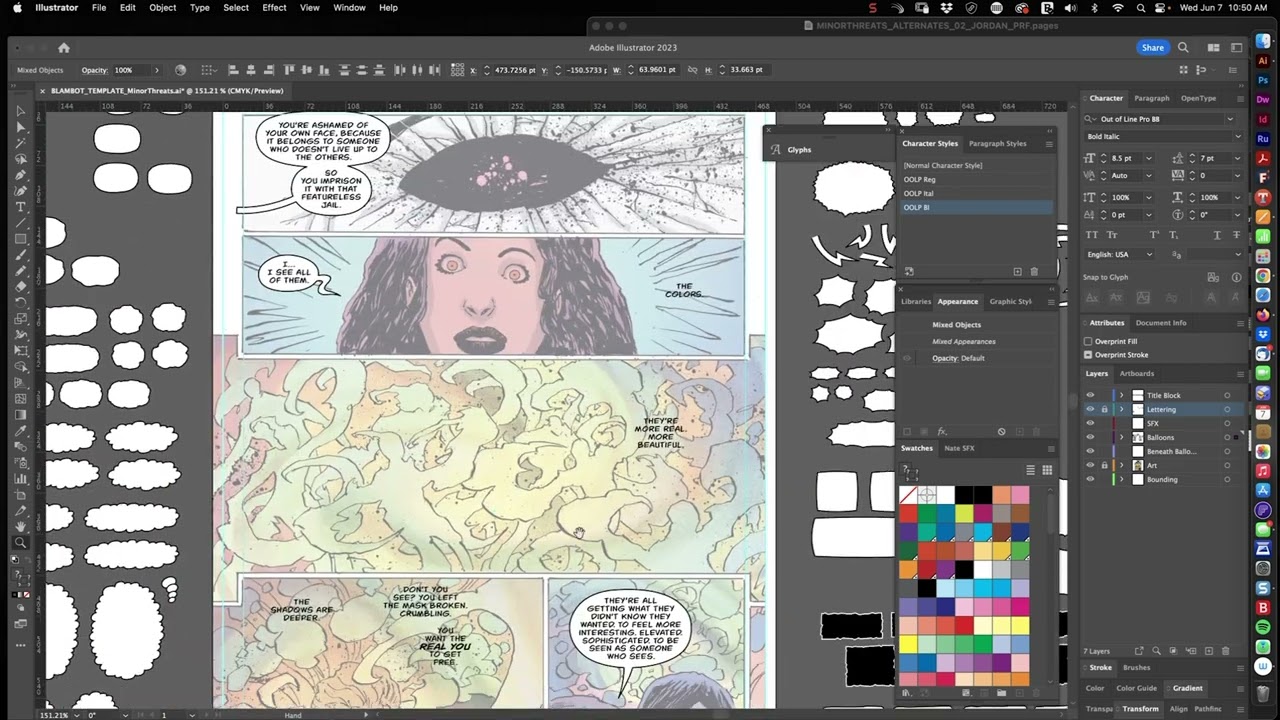This screenshot has height=720, width=1280.
Task: Switch swatches to thumbnail grid view
Action: [x=1047, y=470]
